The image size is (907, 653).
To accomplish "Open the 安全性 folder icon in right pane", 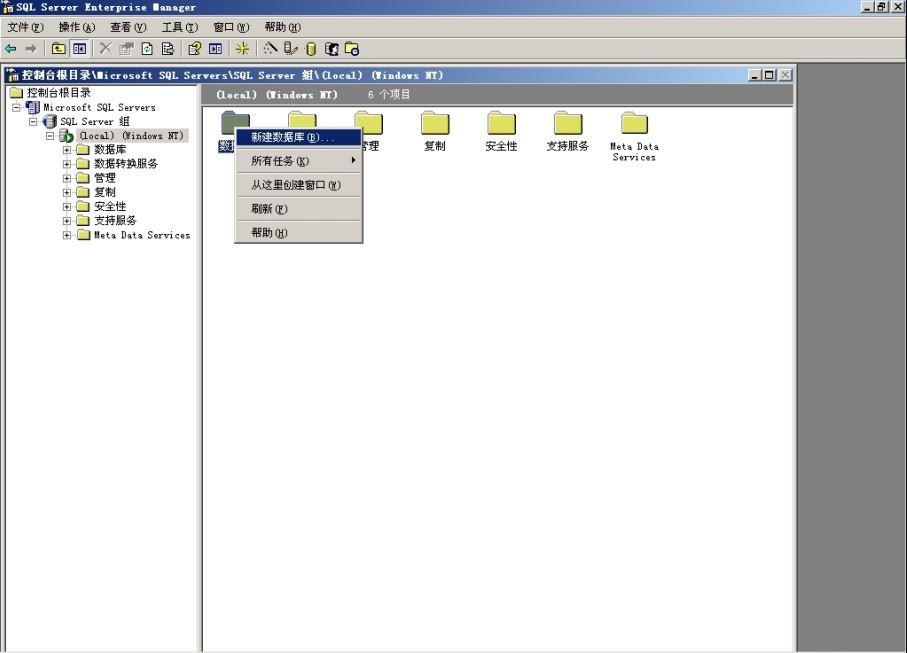I will tap(502, 123).
